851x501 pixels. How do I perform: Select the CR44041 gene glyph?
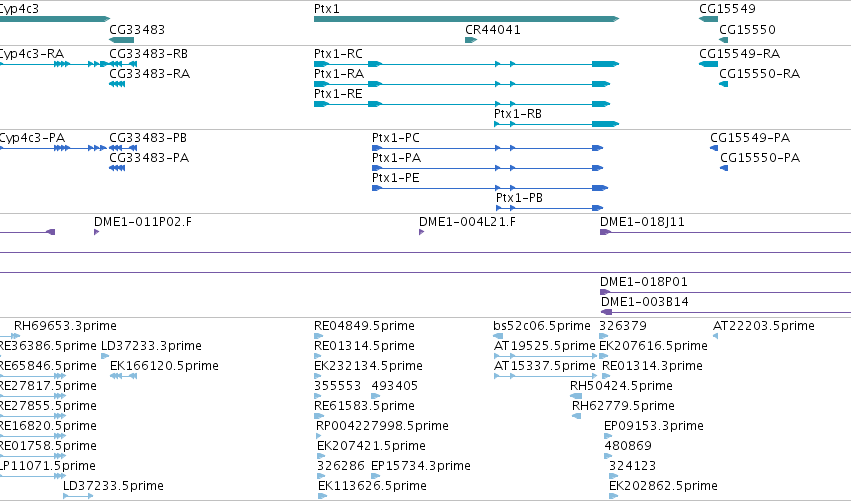471,40
